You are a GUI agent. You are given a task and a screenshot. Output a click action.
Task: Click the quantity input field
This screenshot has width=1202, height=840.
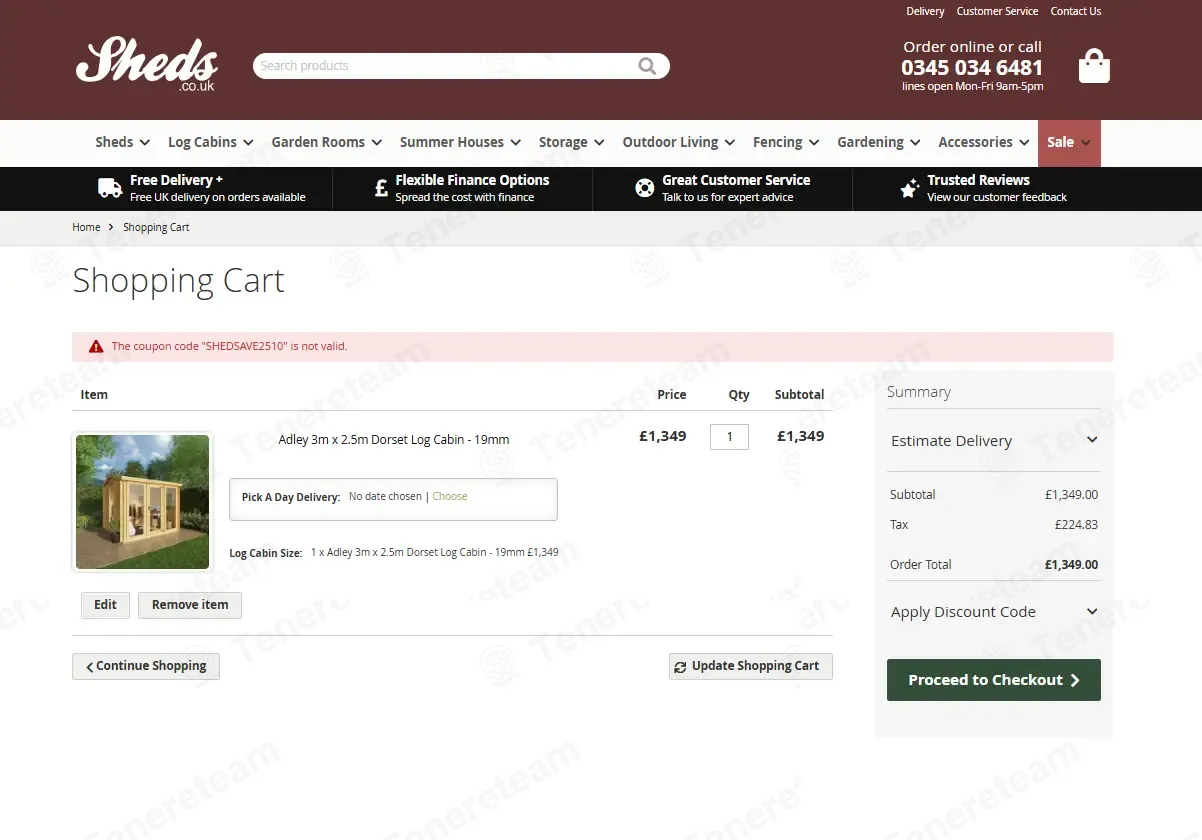point(729,437)
